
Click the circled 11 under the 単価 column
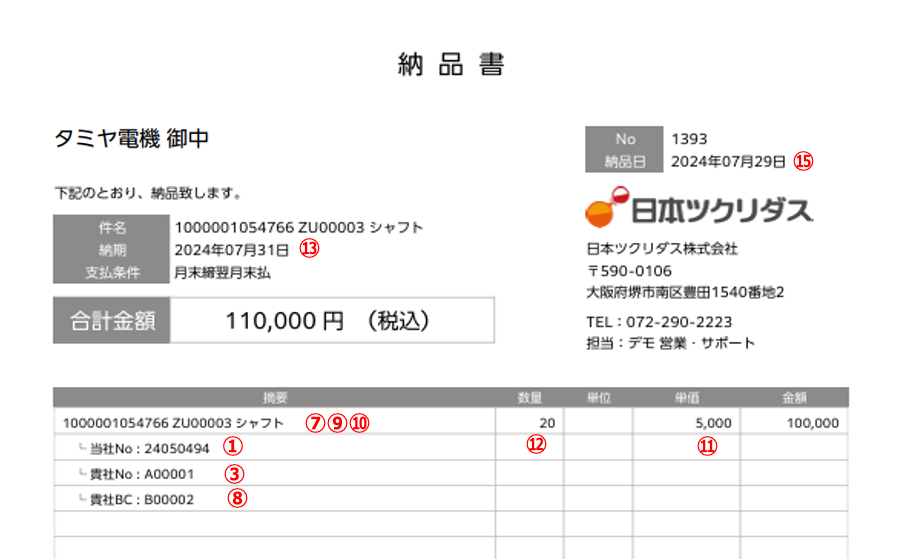coord(708,447)
